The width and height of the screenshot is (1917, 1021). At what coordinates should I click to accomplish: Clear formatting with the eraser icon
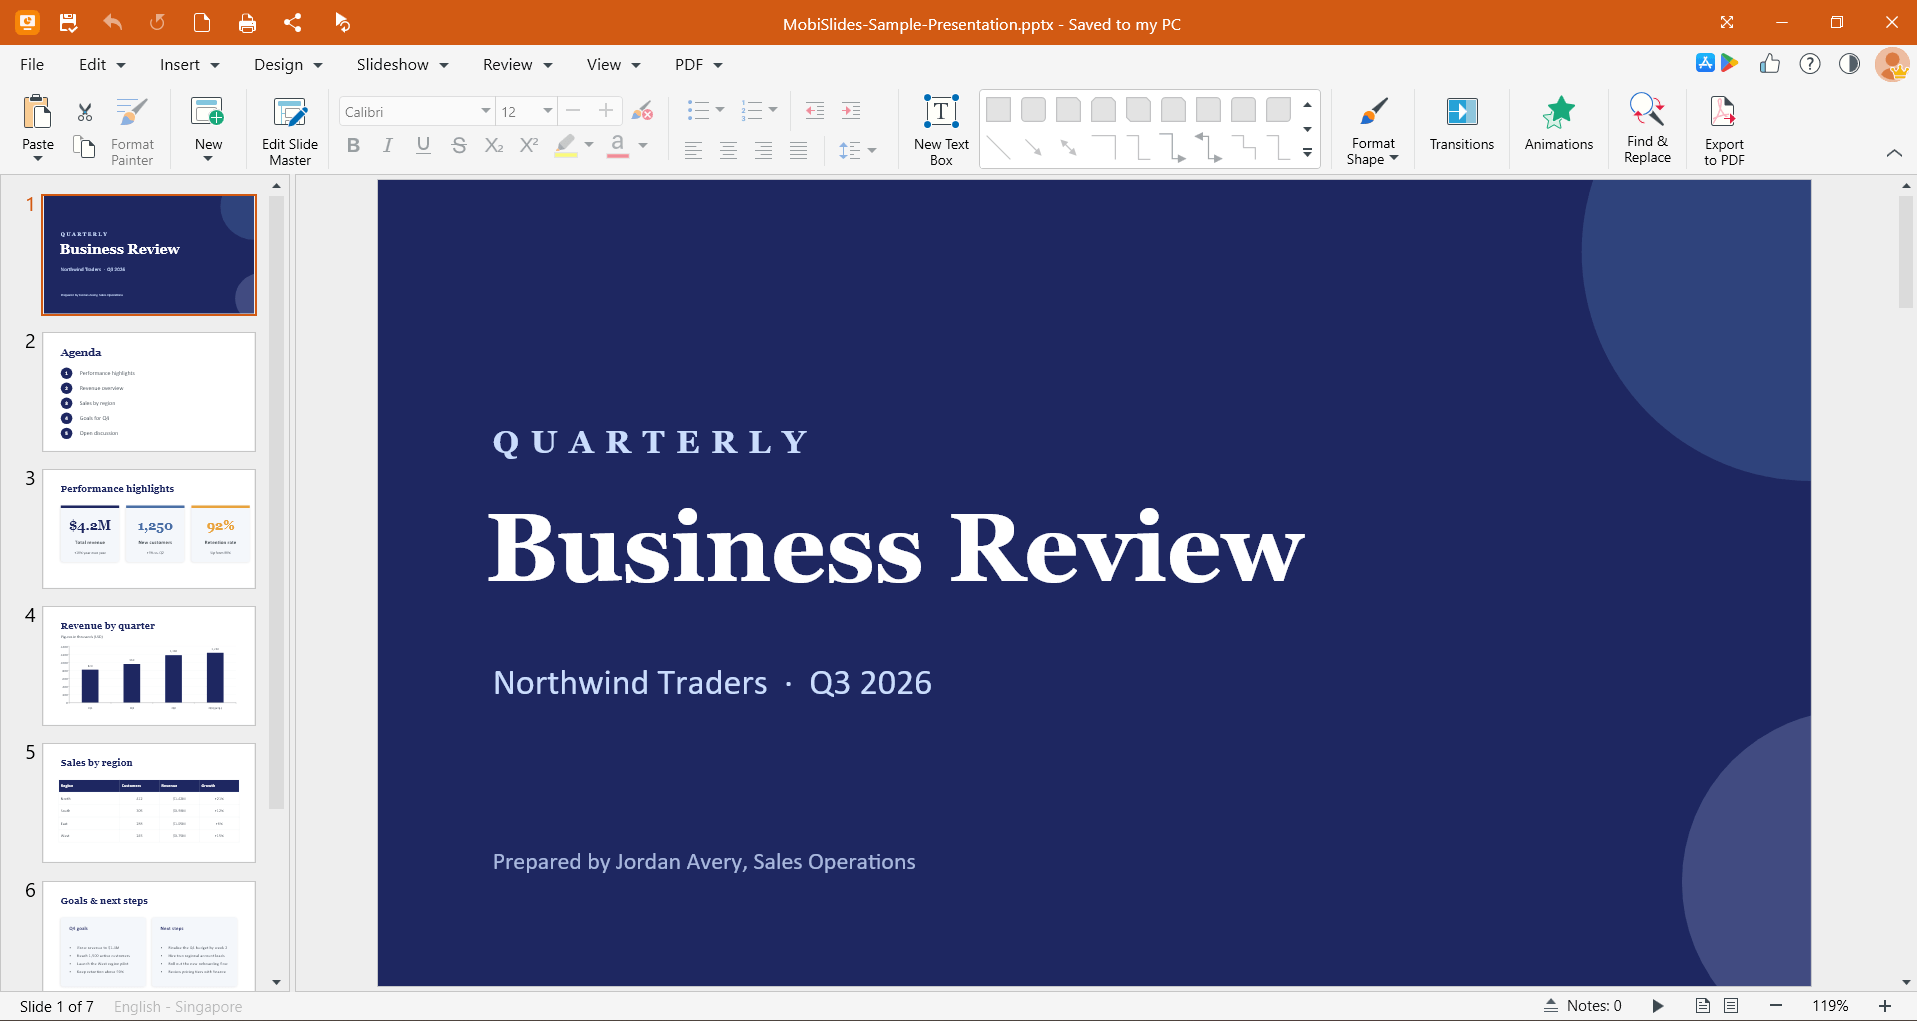[643, 111]
